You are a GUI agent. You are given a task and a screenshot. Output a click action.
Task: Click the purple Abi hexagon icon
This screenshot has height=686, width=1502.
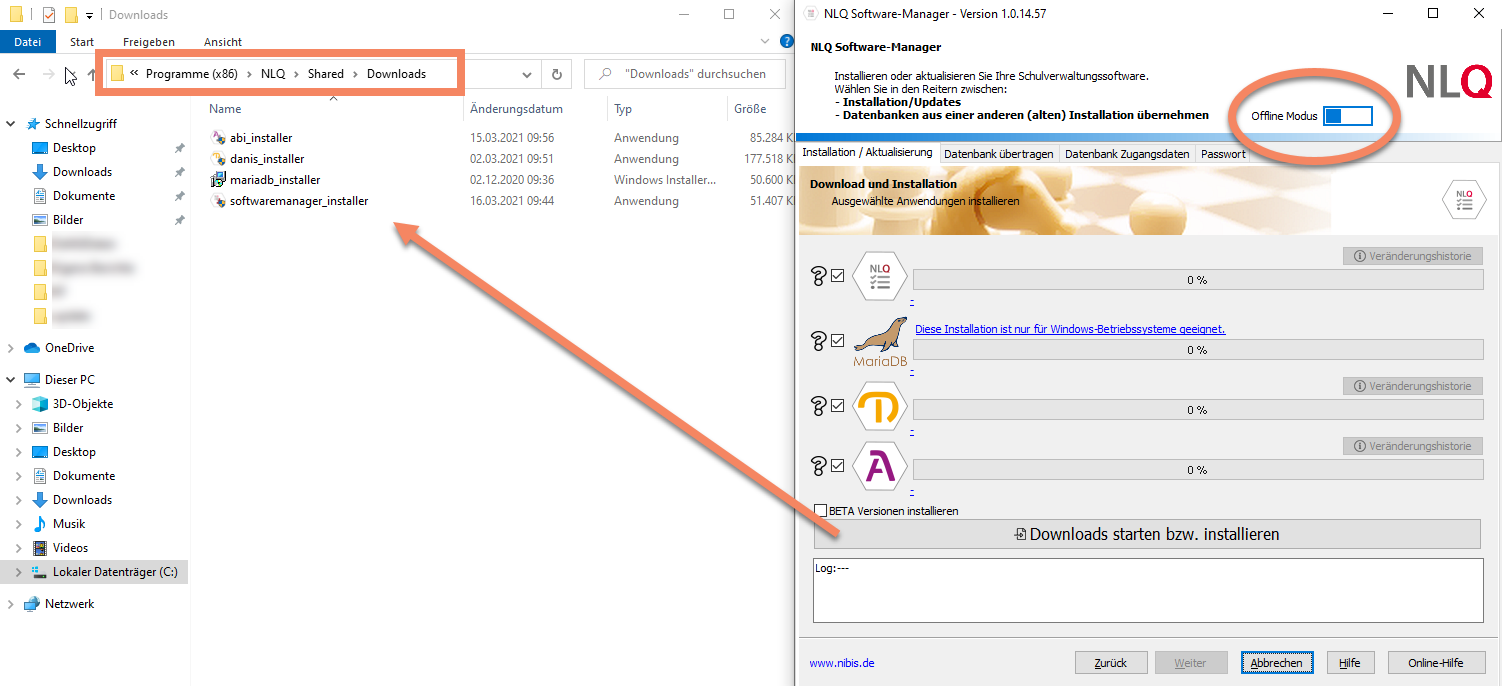point(880,467)
